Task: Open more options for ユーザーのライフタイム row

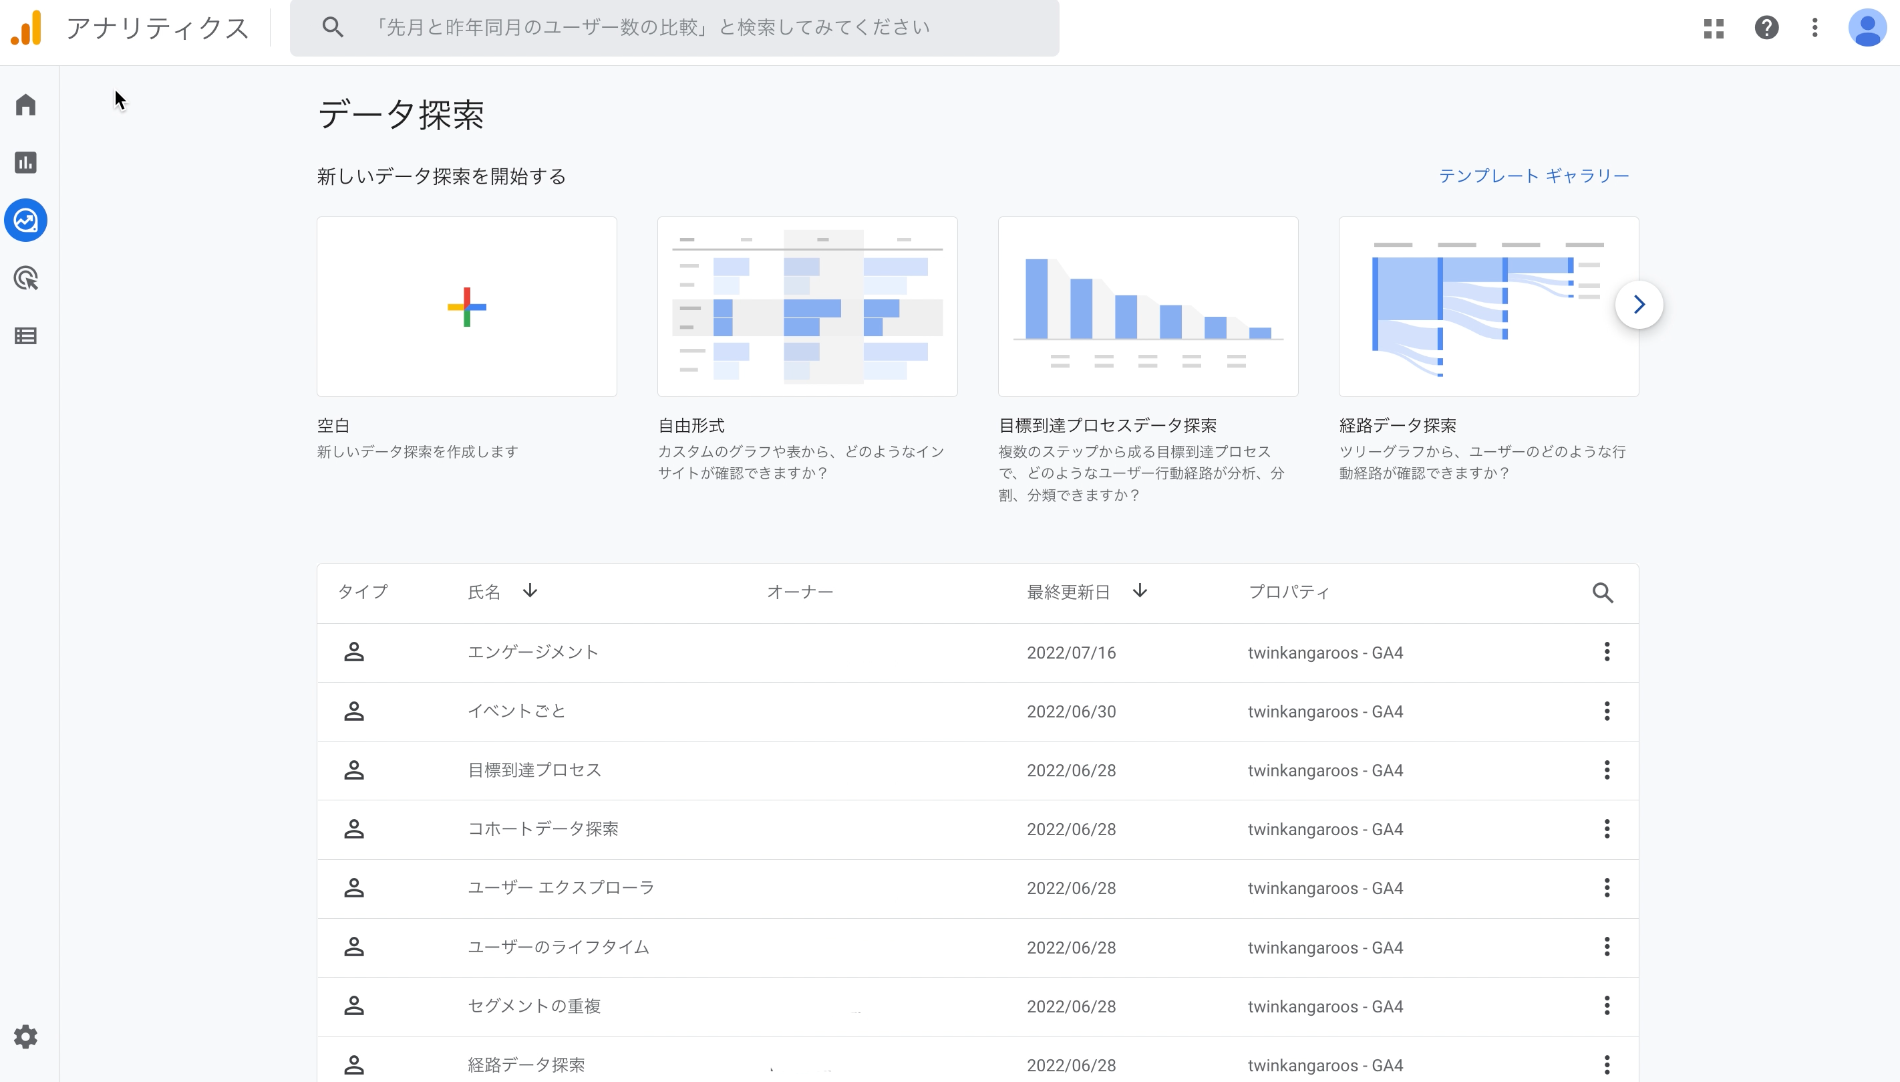Action: point(1607,947)
